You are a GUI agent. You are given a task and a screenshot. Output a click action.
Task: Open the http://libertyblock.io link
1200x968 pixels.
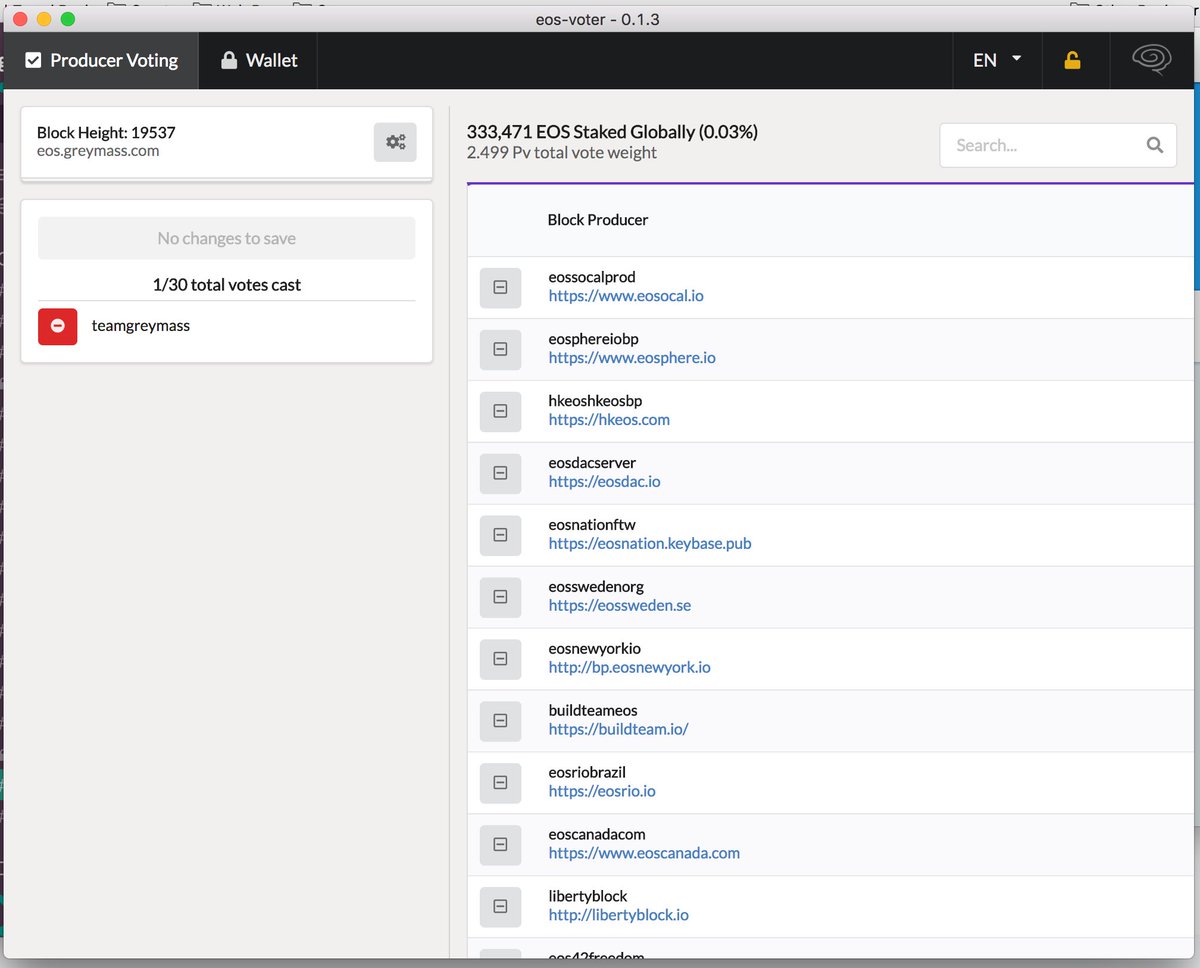point(618,916)
